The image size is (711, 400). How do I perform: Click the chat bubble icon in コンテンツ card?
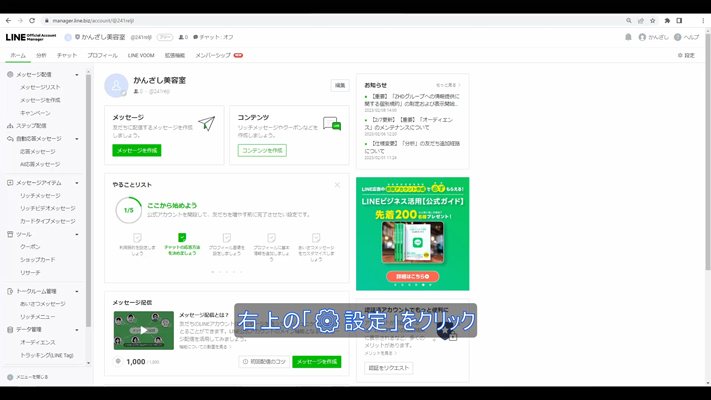tap(332, 123)
